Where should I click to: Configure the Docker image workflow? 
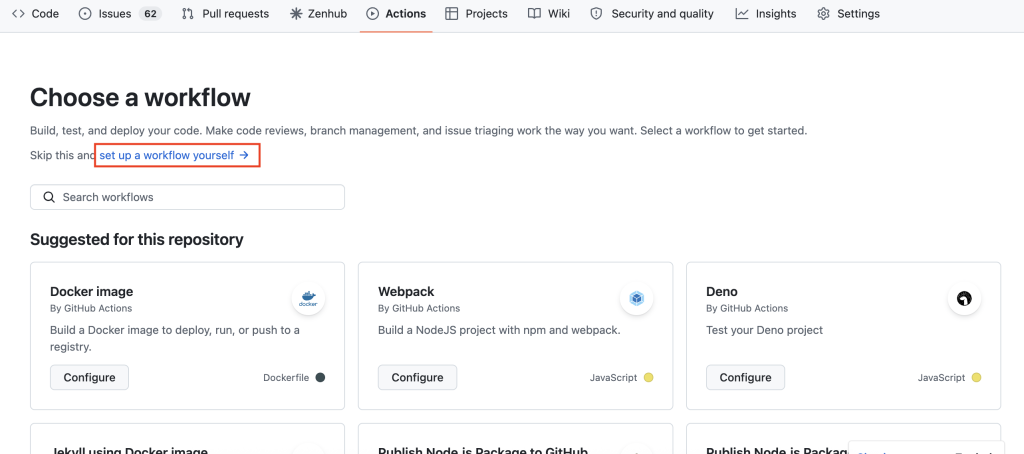pos(89,378)
